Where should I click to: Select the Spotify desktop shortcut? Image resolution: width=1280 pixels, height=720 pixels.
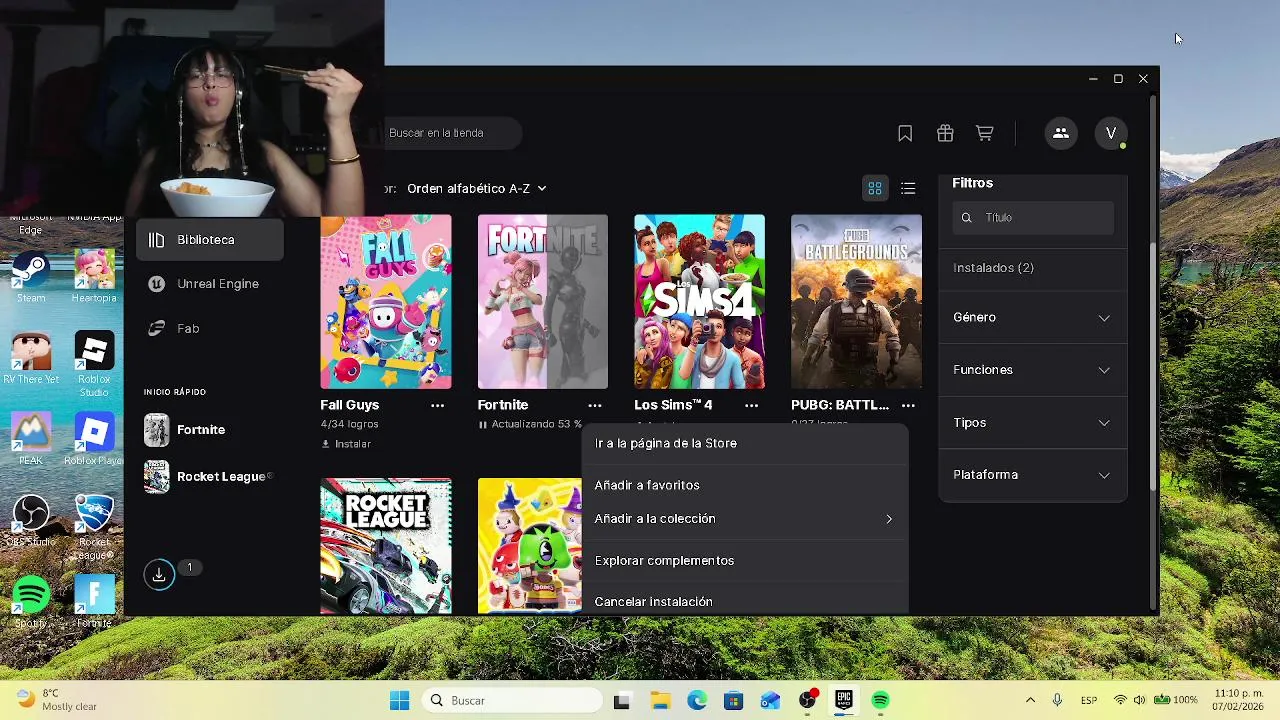point(31,602)
